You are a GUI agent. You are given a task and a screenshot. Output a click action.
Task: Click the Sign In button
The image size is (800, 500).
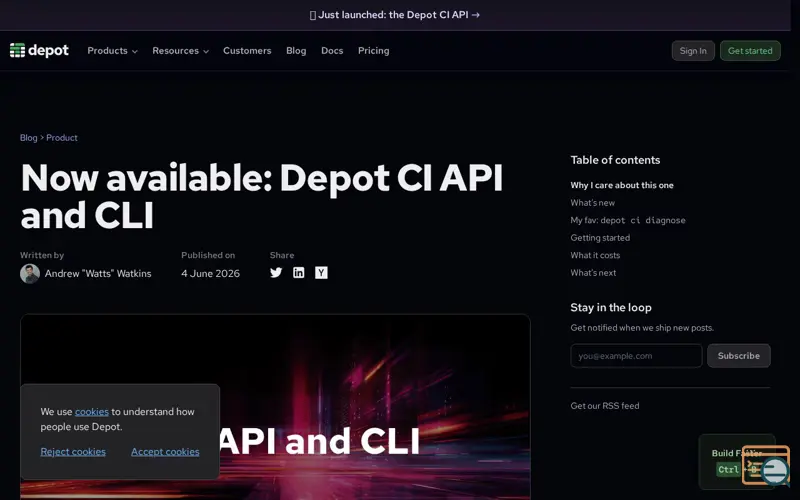click(x=693, y=51)
